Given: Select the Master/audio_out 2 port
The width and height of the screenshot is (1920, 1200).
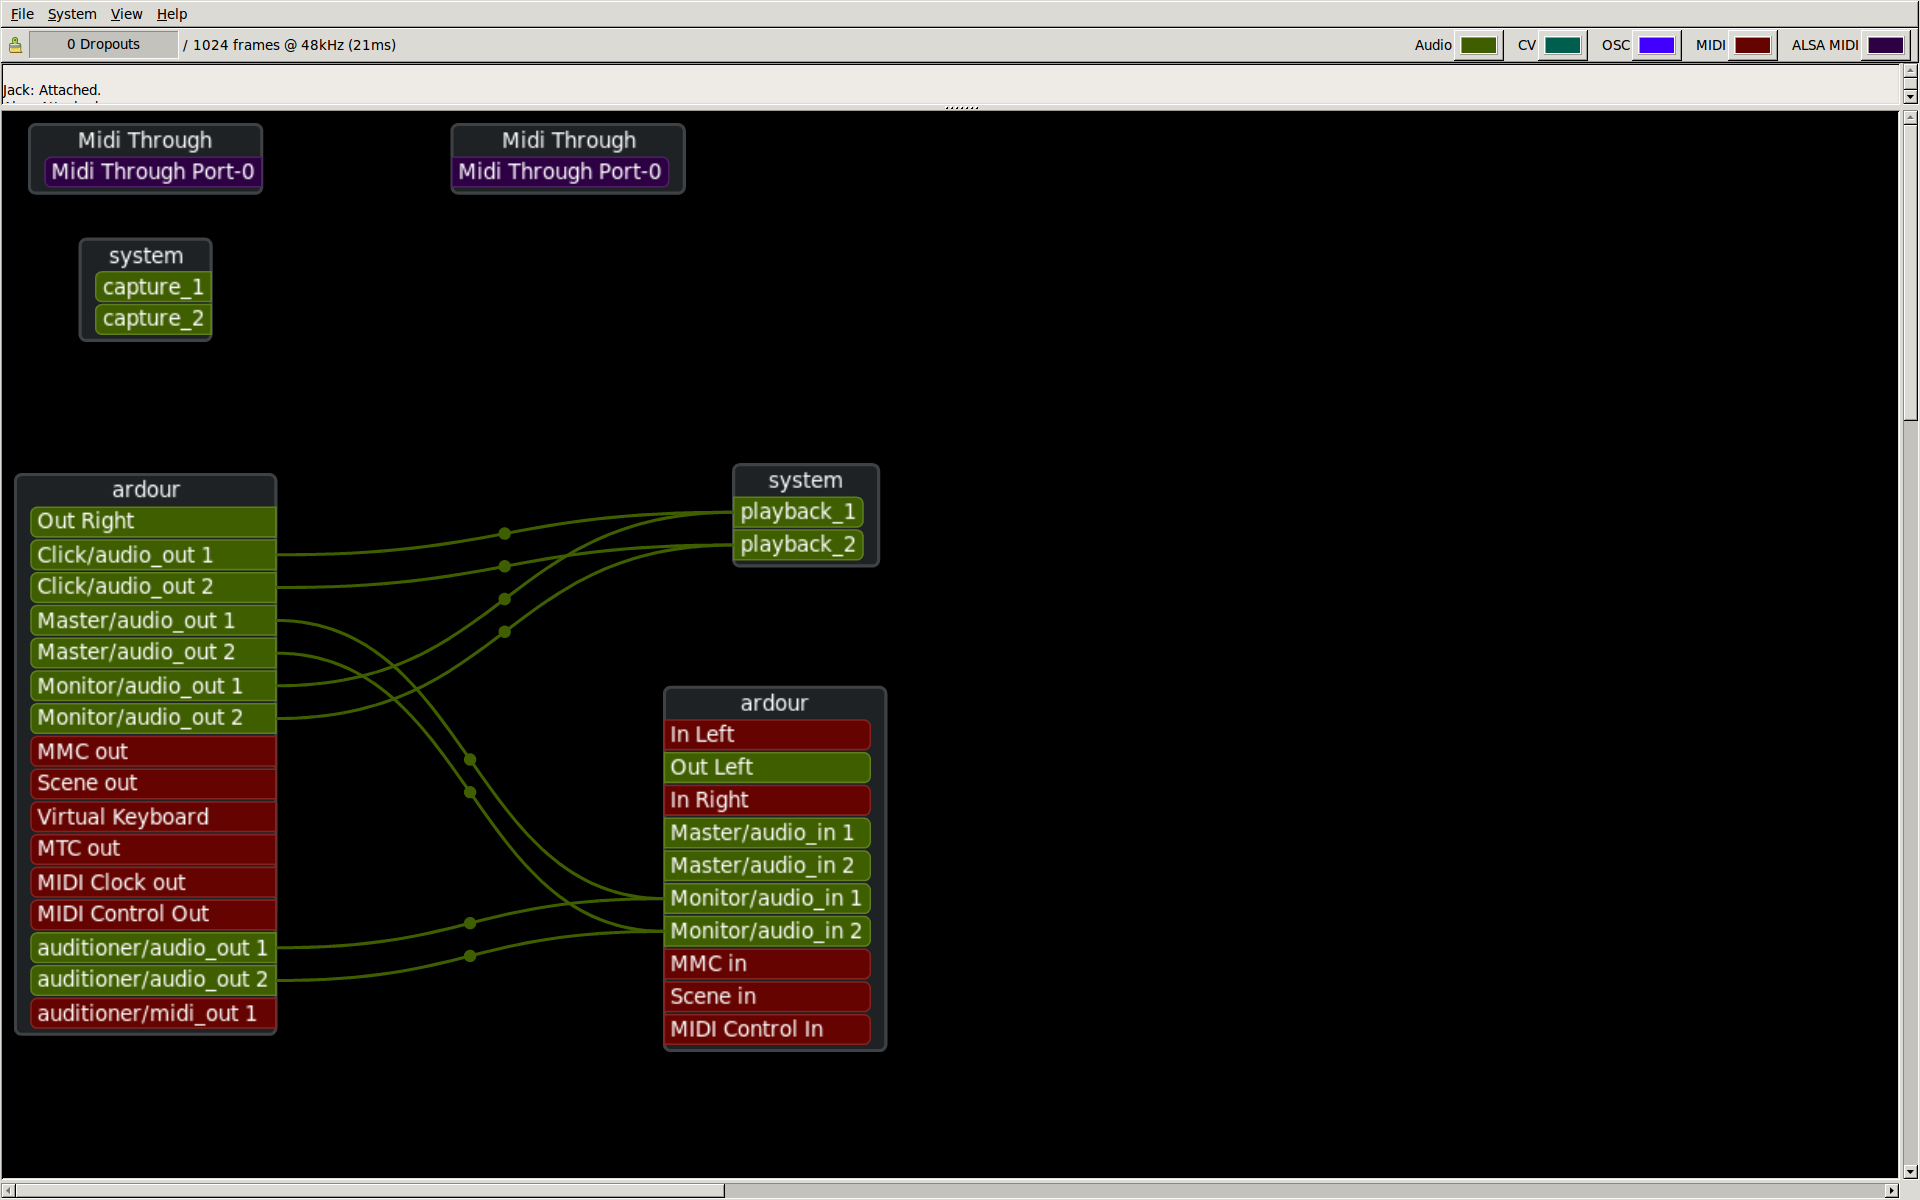Looking at the screenshot, I should pos(153,653).
